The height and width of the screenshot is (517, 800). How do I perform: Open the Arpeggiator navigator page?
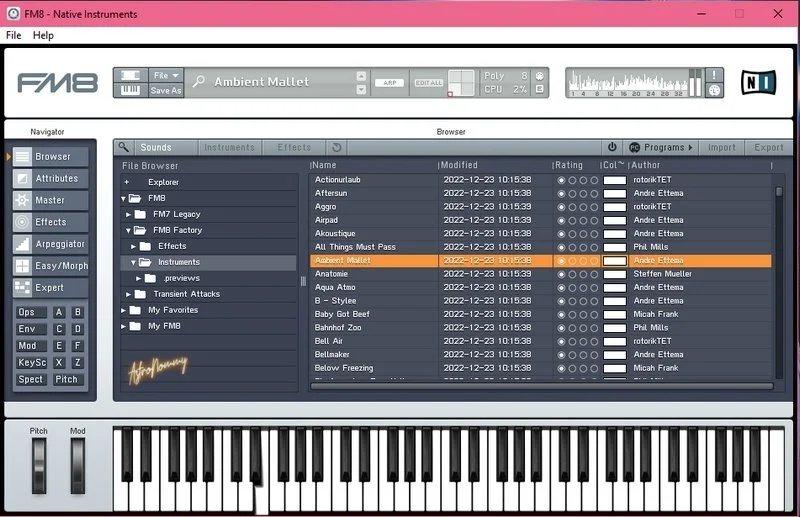tap(50, 244)
